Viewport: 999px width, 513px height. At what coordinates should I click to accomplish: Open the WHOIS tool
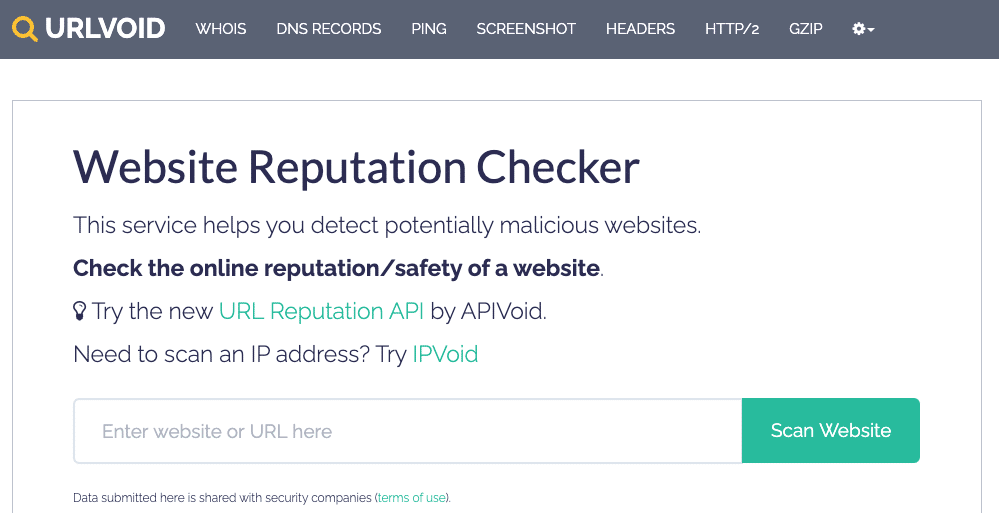(221, 29)
